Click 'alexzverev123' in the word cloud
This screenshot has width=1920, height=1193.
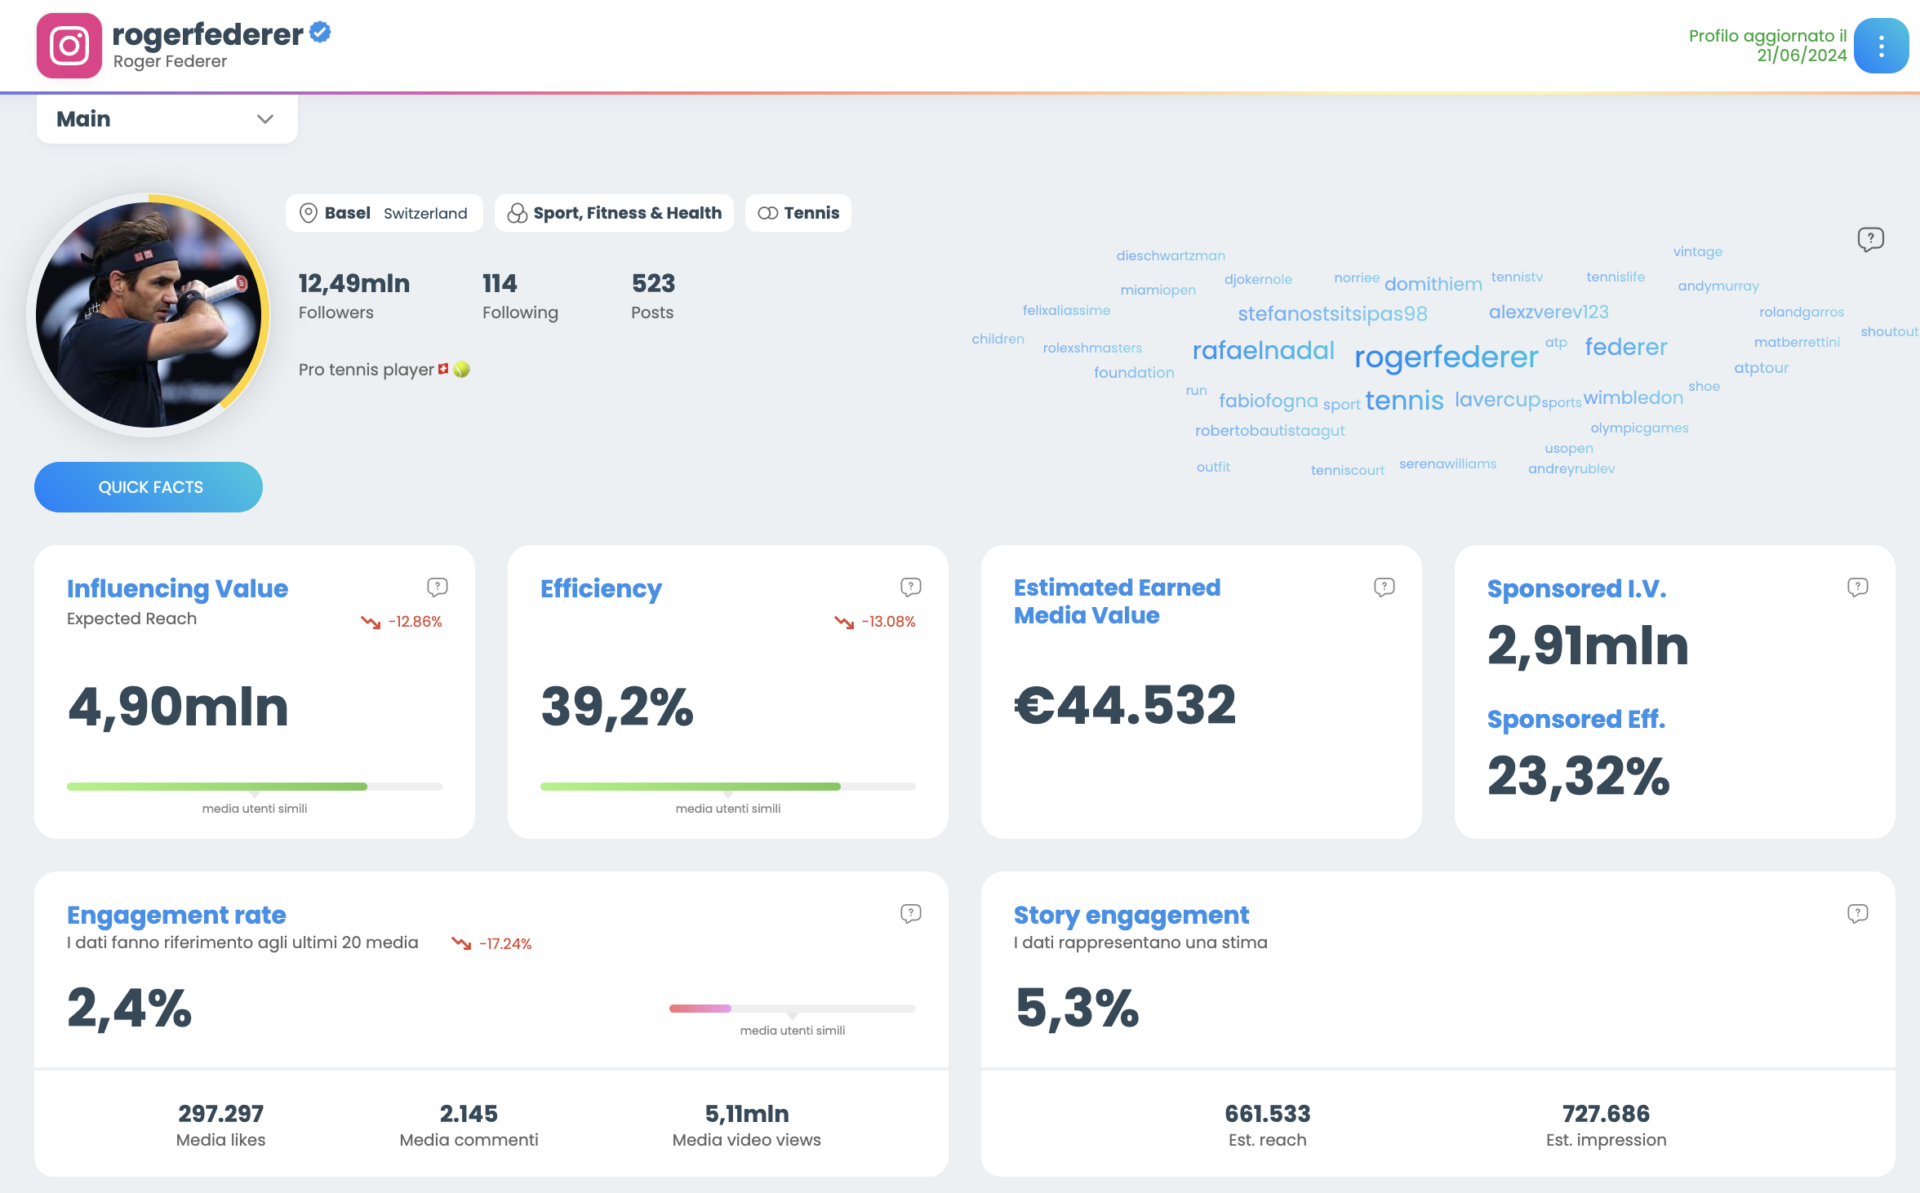click(x=1548, y=312)
